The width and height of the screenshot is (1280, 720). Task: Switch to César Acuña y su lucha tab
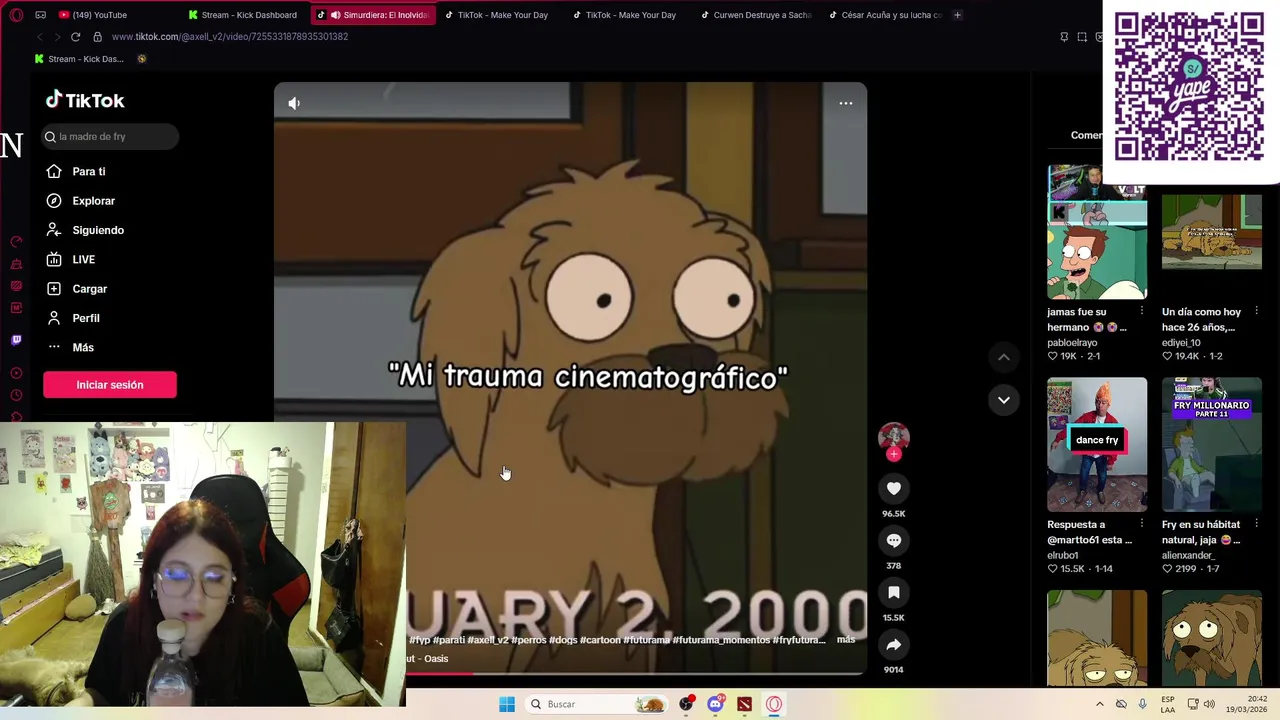coord(884,15)
